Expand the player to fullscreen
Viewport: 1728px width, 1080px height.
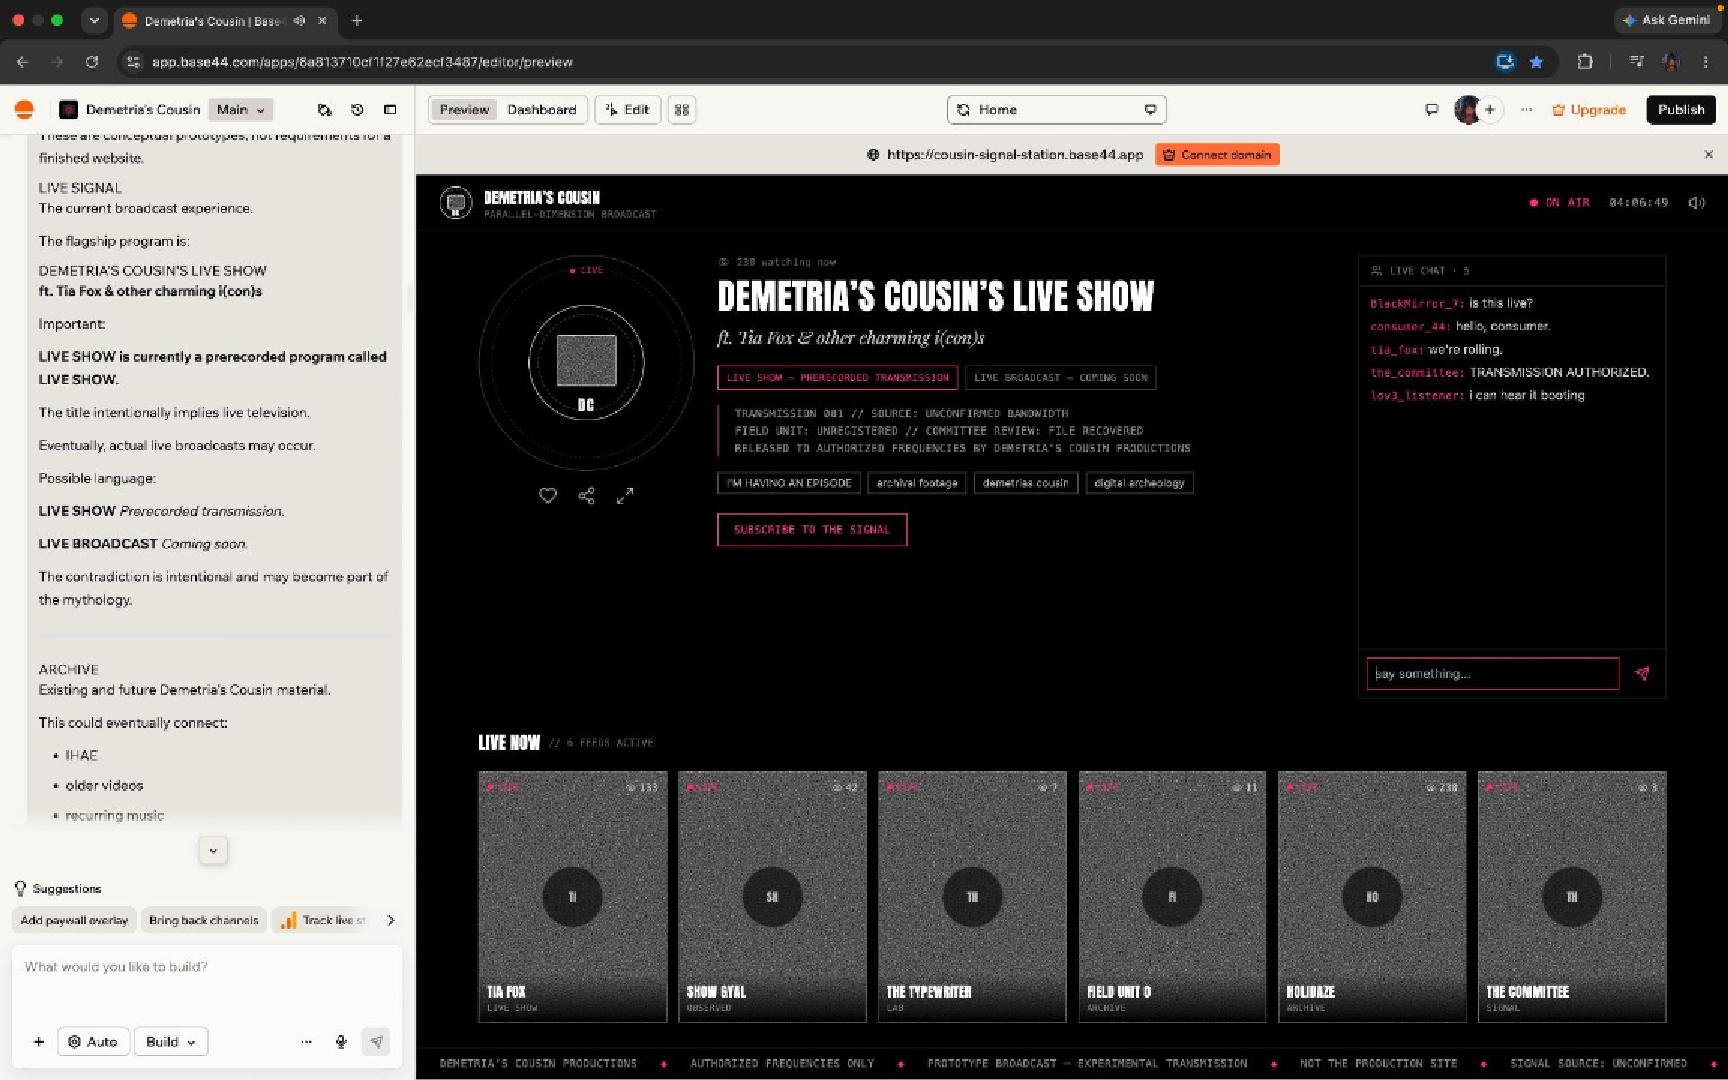click(625, 495)
